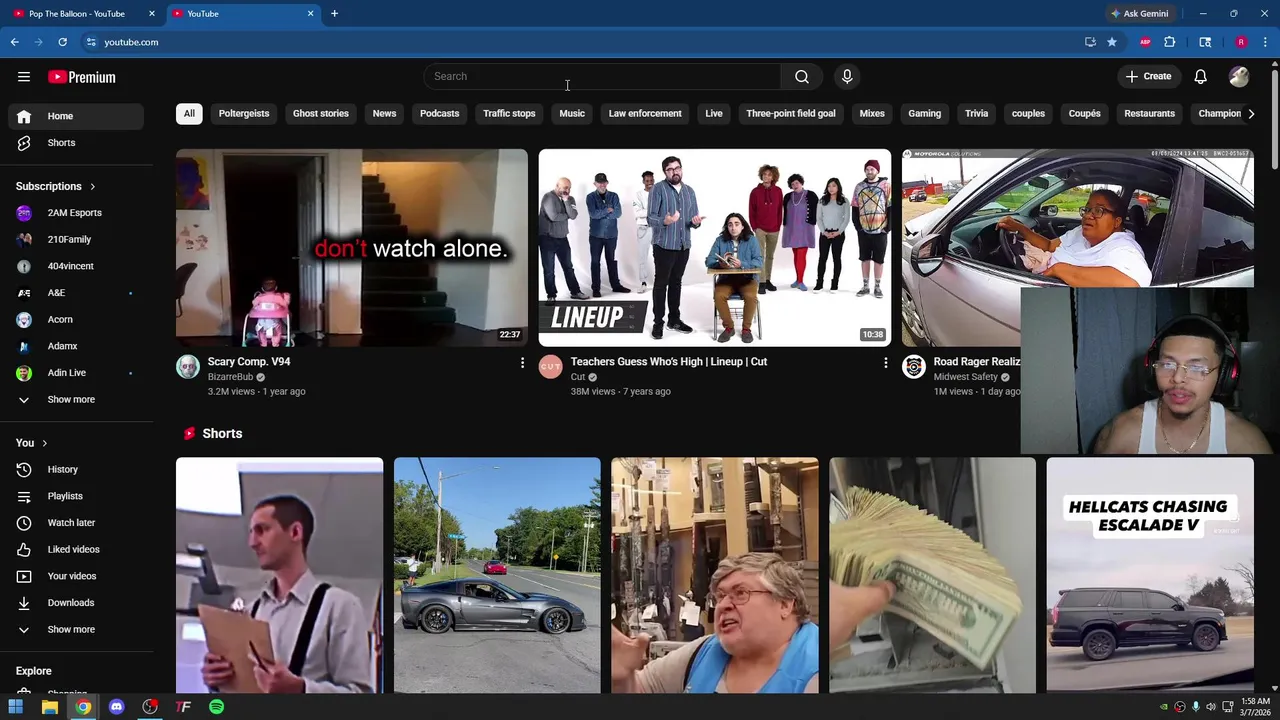Screen dimensions: 1280x720
Task: Open Chrome extensions puzzle icon
Action: pyautogui.click(x=1170, y=42)
